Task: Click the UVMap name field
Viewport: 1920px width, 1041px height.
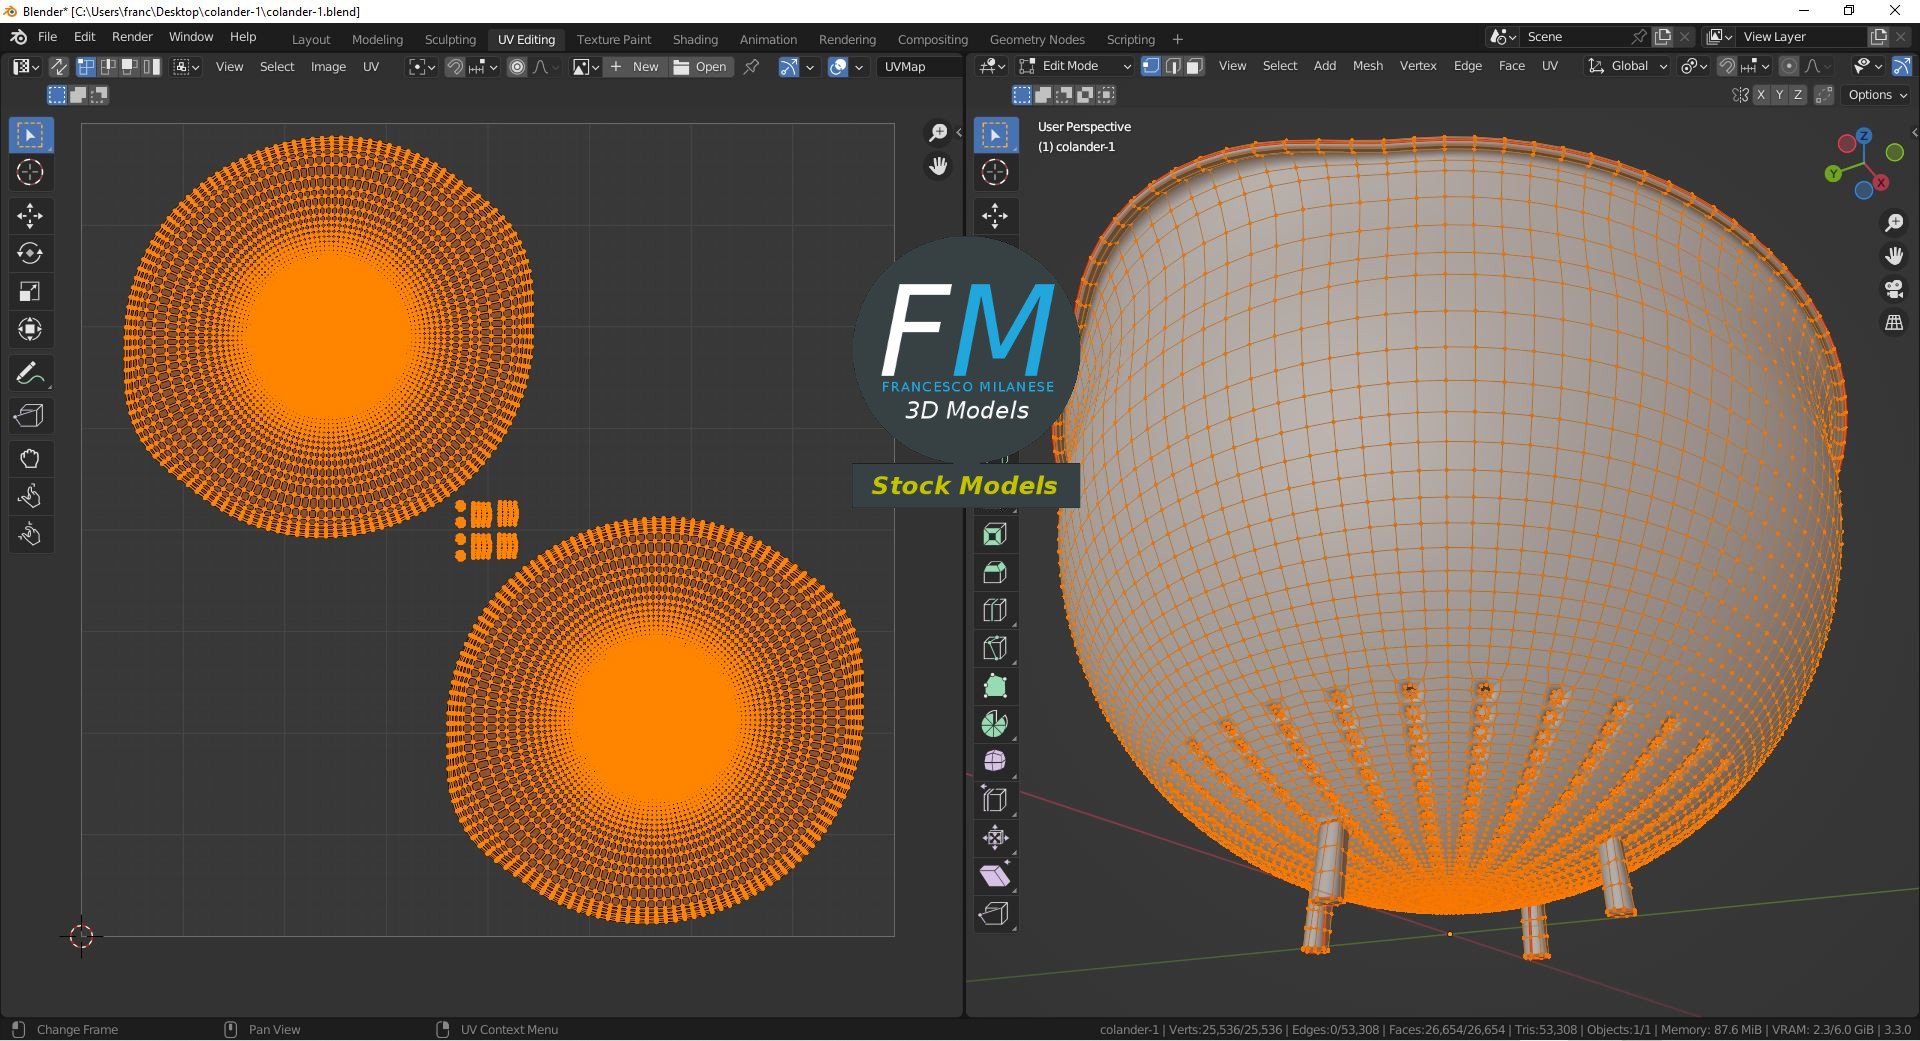Action: tap(918, 67)
